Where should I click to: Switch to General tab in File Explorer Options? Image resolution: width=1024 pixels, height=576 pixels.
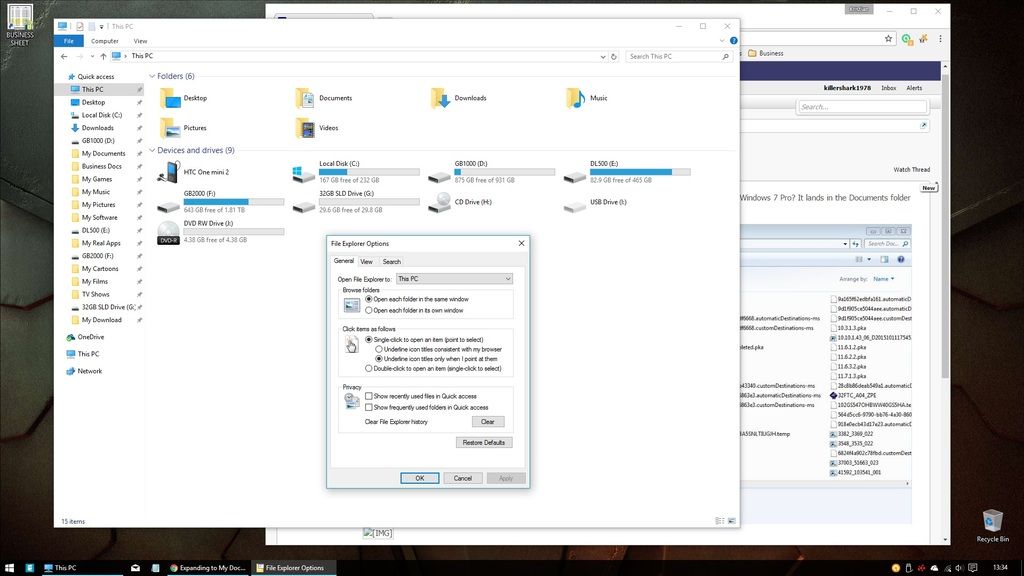[x=344, y=261]
